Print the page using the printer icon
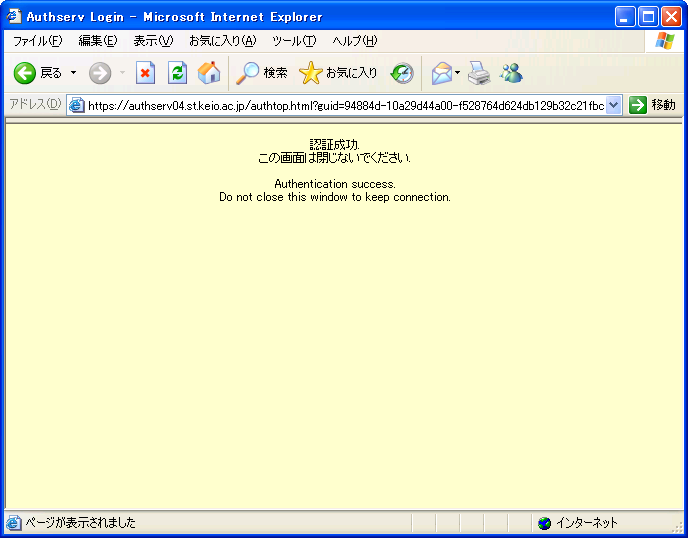Image resolution: width=688 pixels, height=538 pixels. (x=480, y=73)
